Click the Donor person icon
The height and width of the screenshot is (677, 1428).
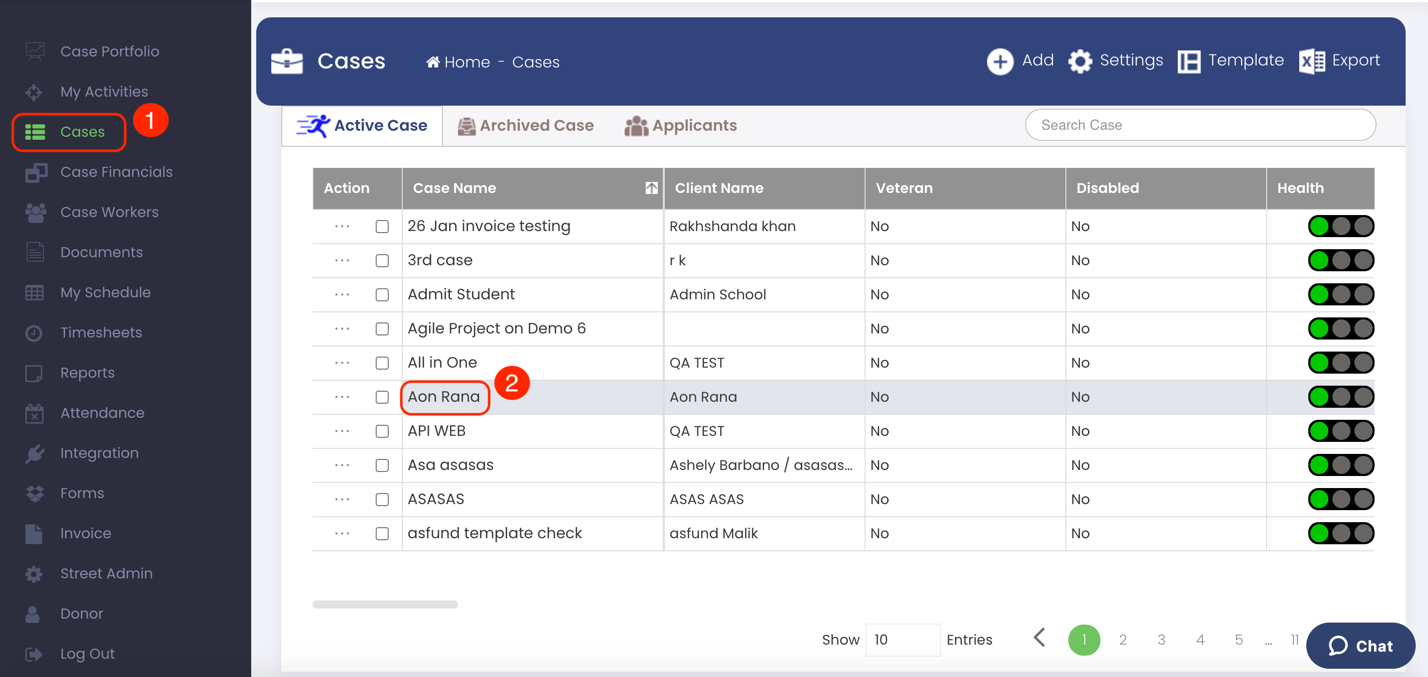pyautogui.click(x=33, y=613)
